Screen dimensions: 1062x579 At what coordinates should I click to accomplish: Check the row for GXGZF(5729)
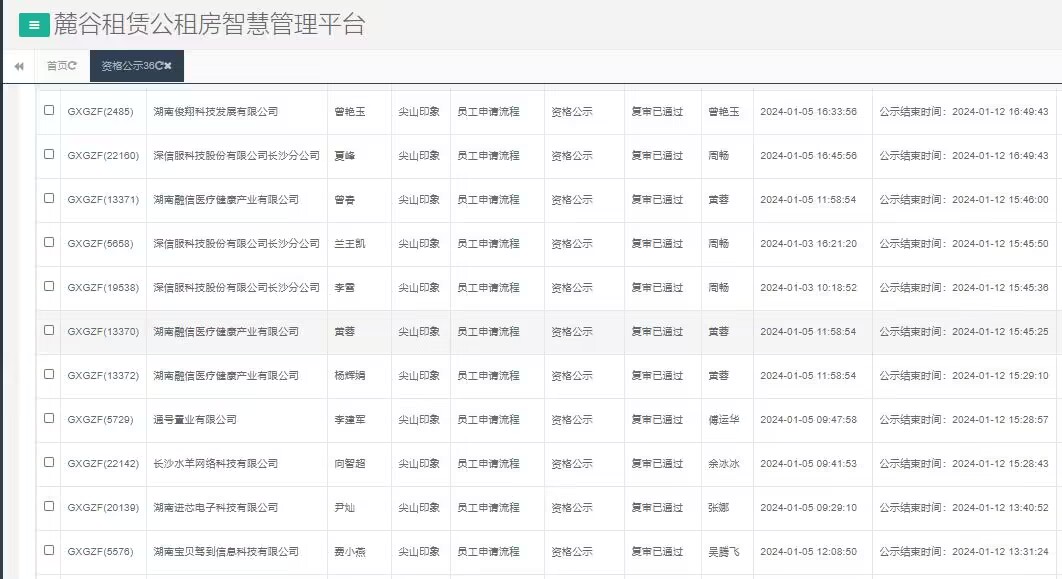47,419
